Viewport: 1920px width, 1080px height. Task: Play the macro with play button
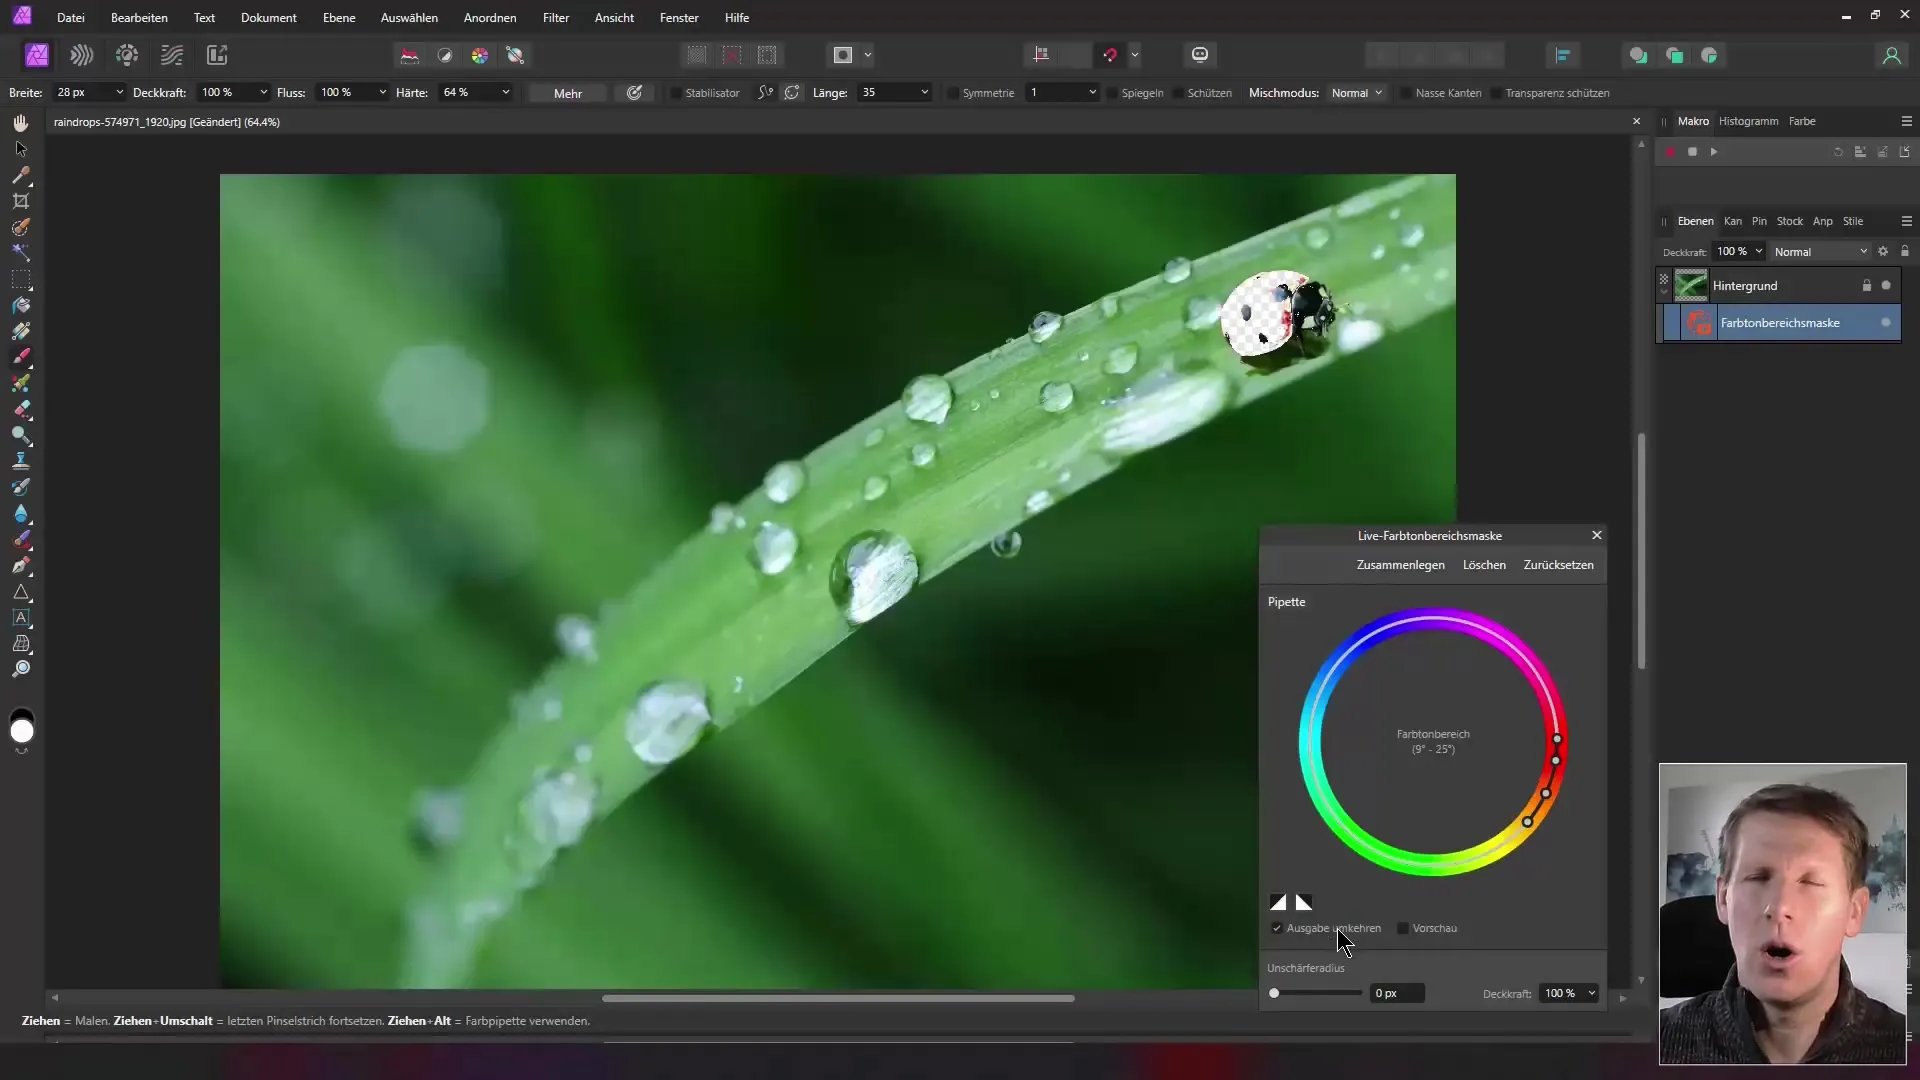pyautogui.click(x=1714, y=152)
